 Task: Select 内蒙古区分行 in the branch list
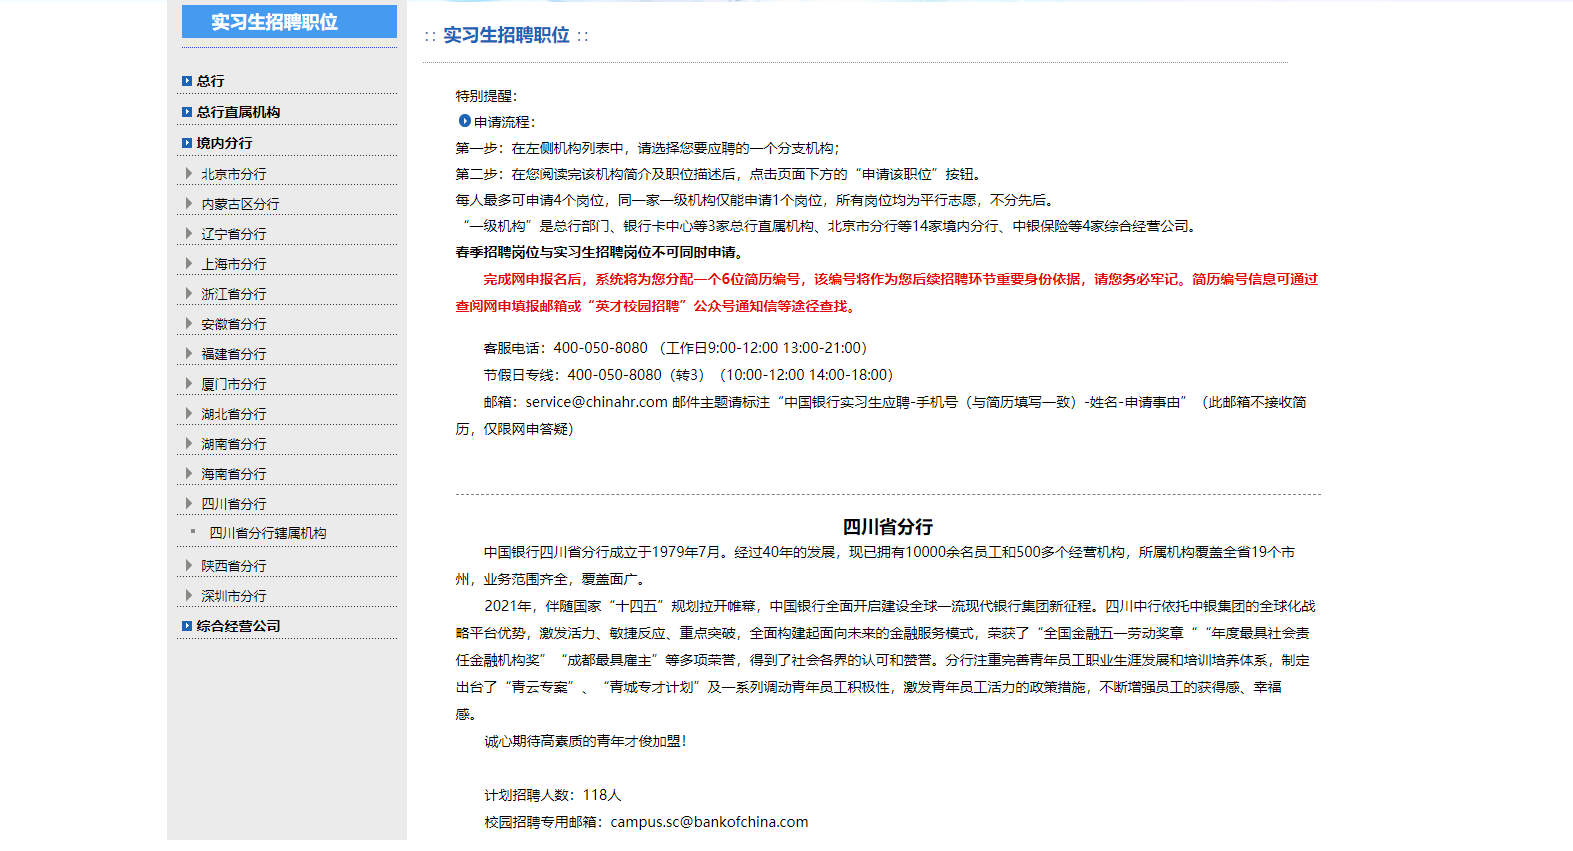pyautogui.click(x=240, y=204)
